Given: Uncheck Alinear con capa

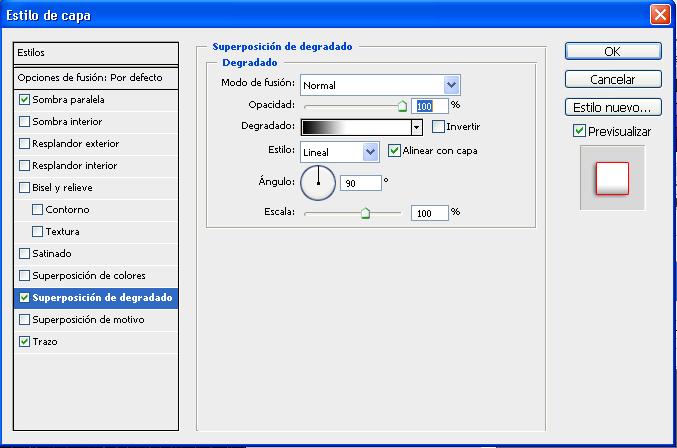Looking at the screenshot, I should coord(394,151).
